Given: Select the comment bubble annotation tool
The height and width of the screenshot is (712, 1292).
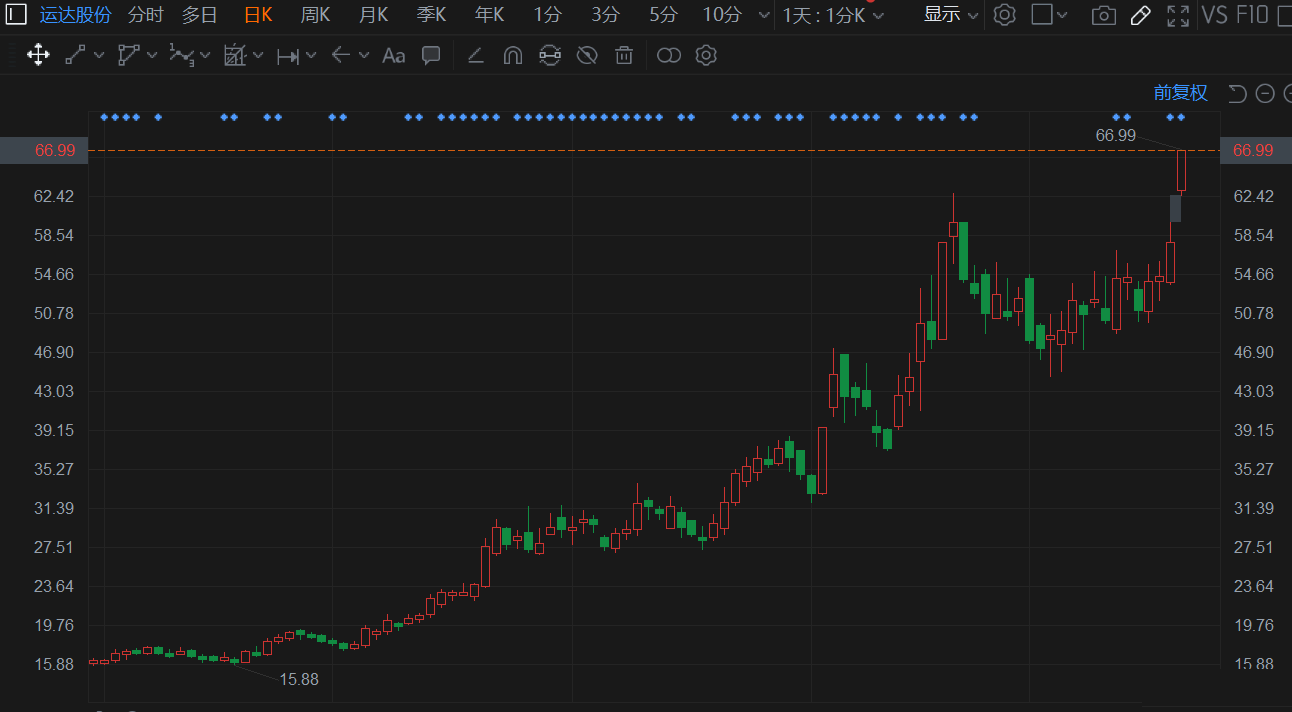Looking at the screenshot, I should [431, 55].
